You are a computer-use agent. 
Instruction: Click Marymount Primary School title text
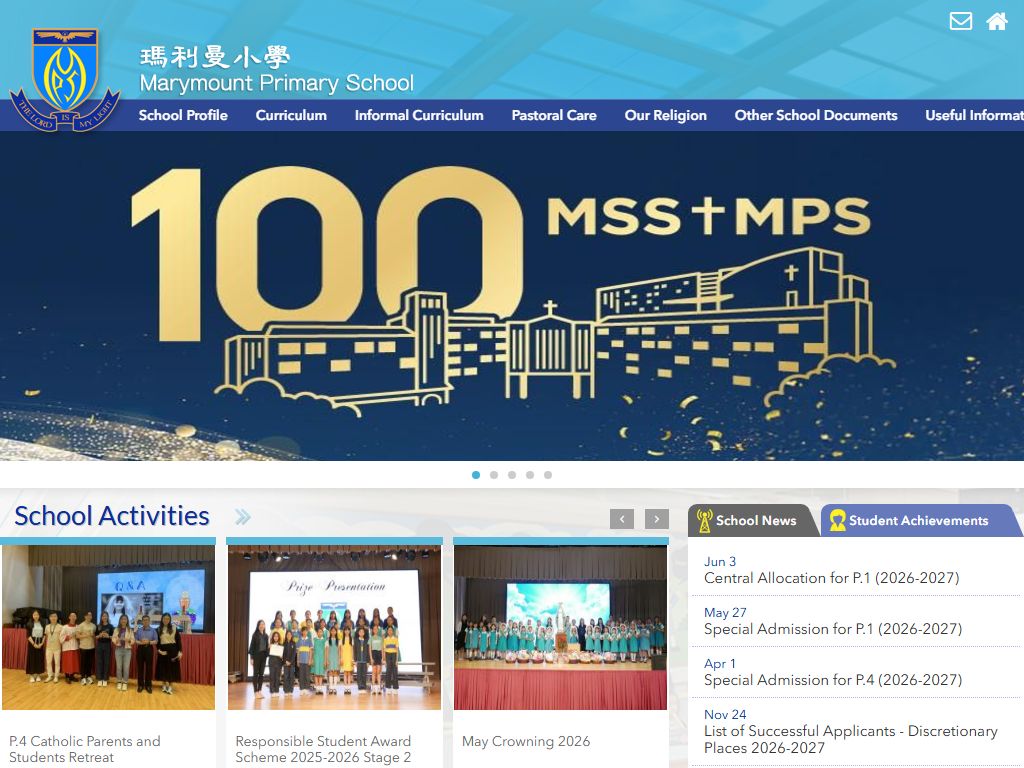coord(276,83)
